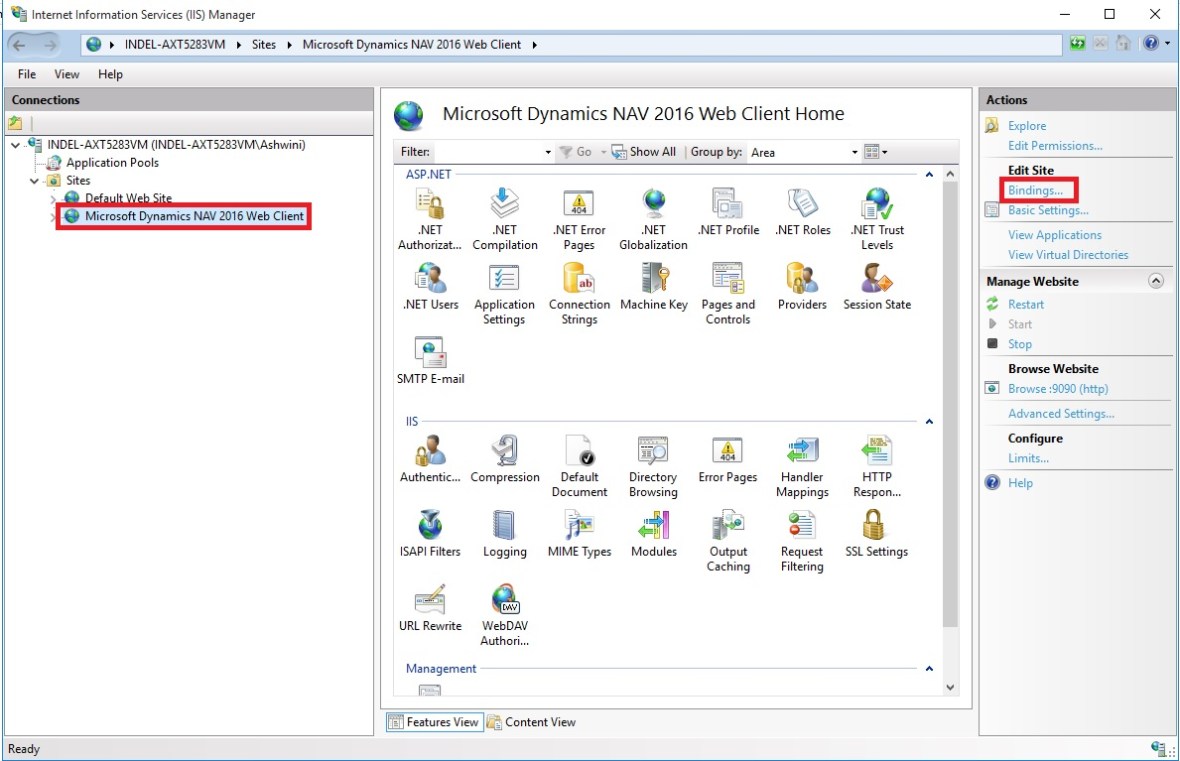Screen dimensions: 1180x761
Task: Collapse the Sites tree node
Action: pyautogui.click(x=35, y=181)
